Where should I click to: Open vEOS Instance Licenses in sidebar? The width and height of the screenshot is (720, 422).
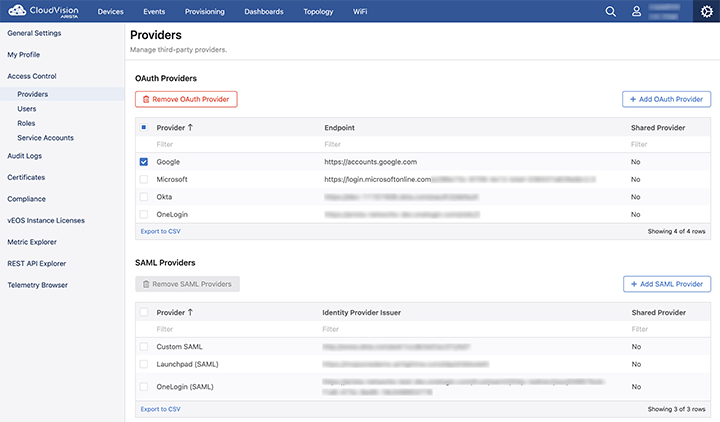(x=46, y=220)
